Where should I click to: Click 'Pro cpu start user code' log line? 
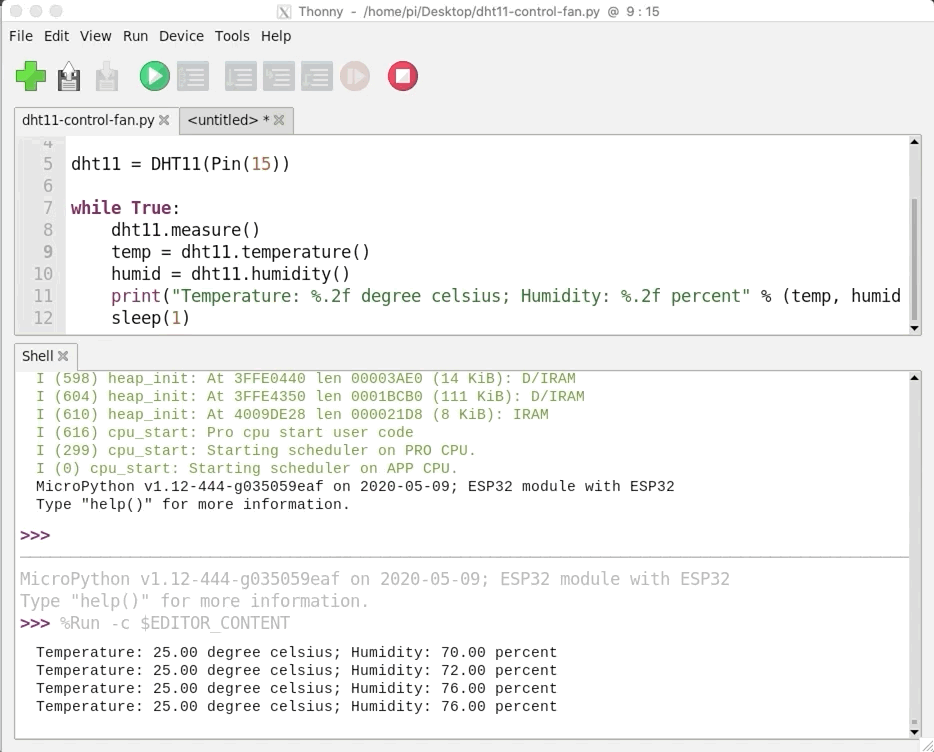click(225, 433)
